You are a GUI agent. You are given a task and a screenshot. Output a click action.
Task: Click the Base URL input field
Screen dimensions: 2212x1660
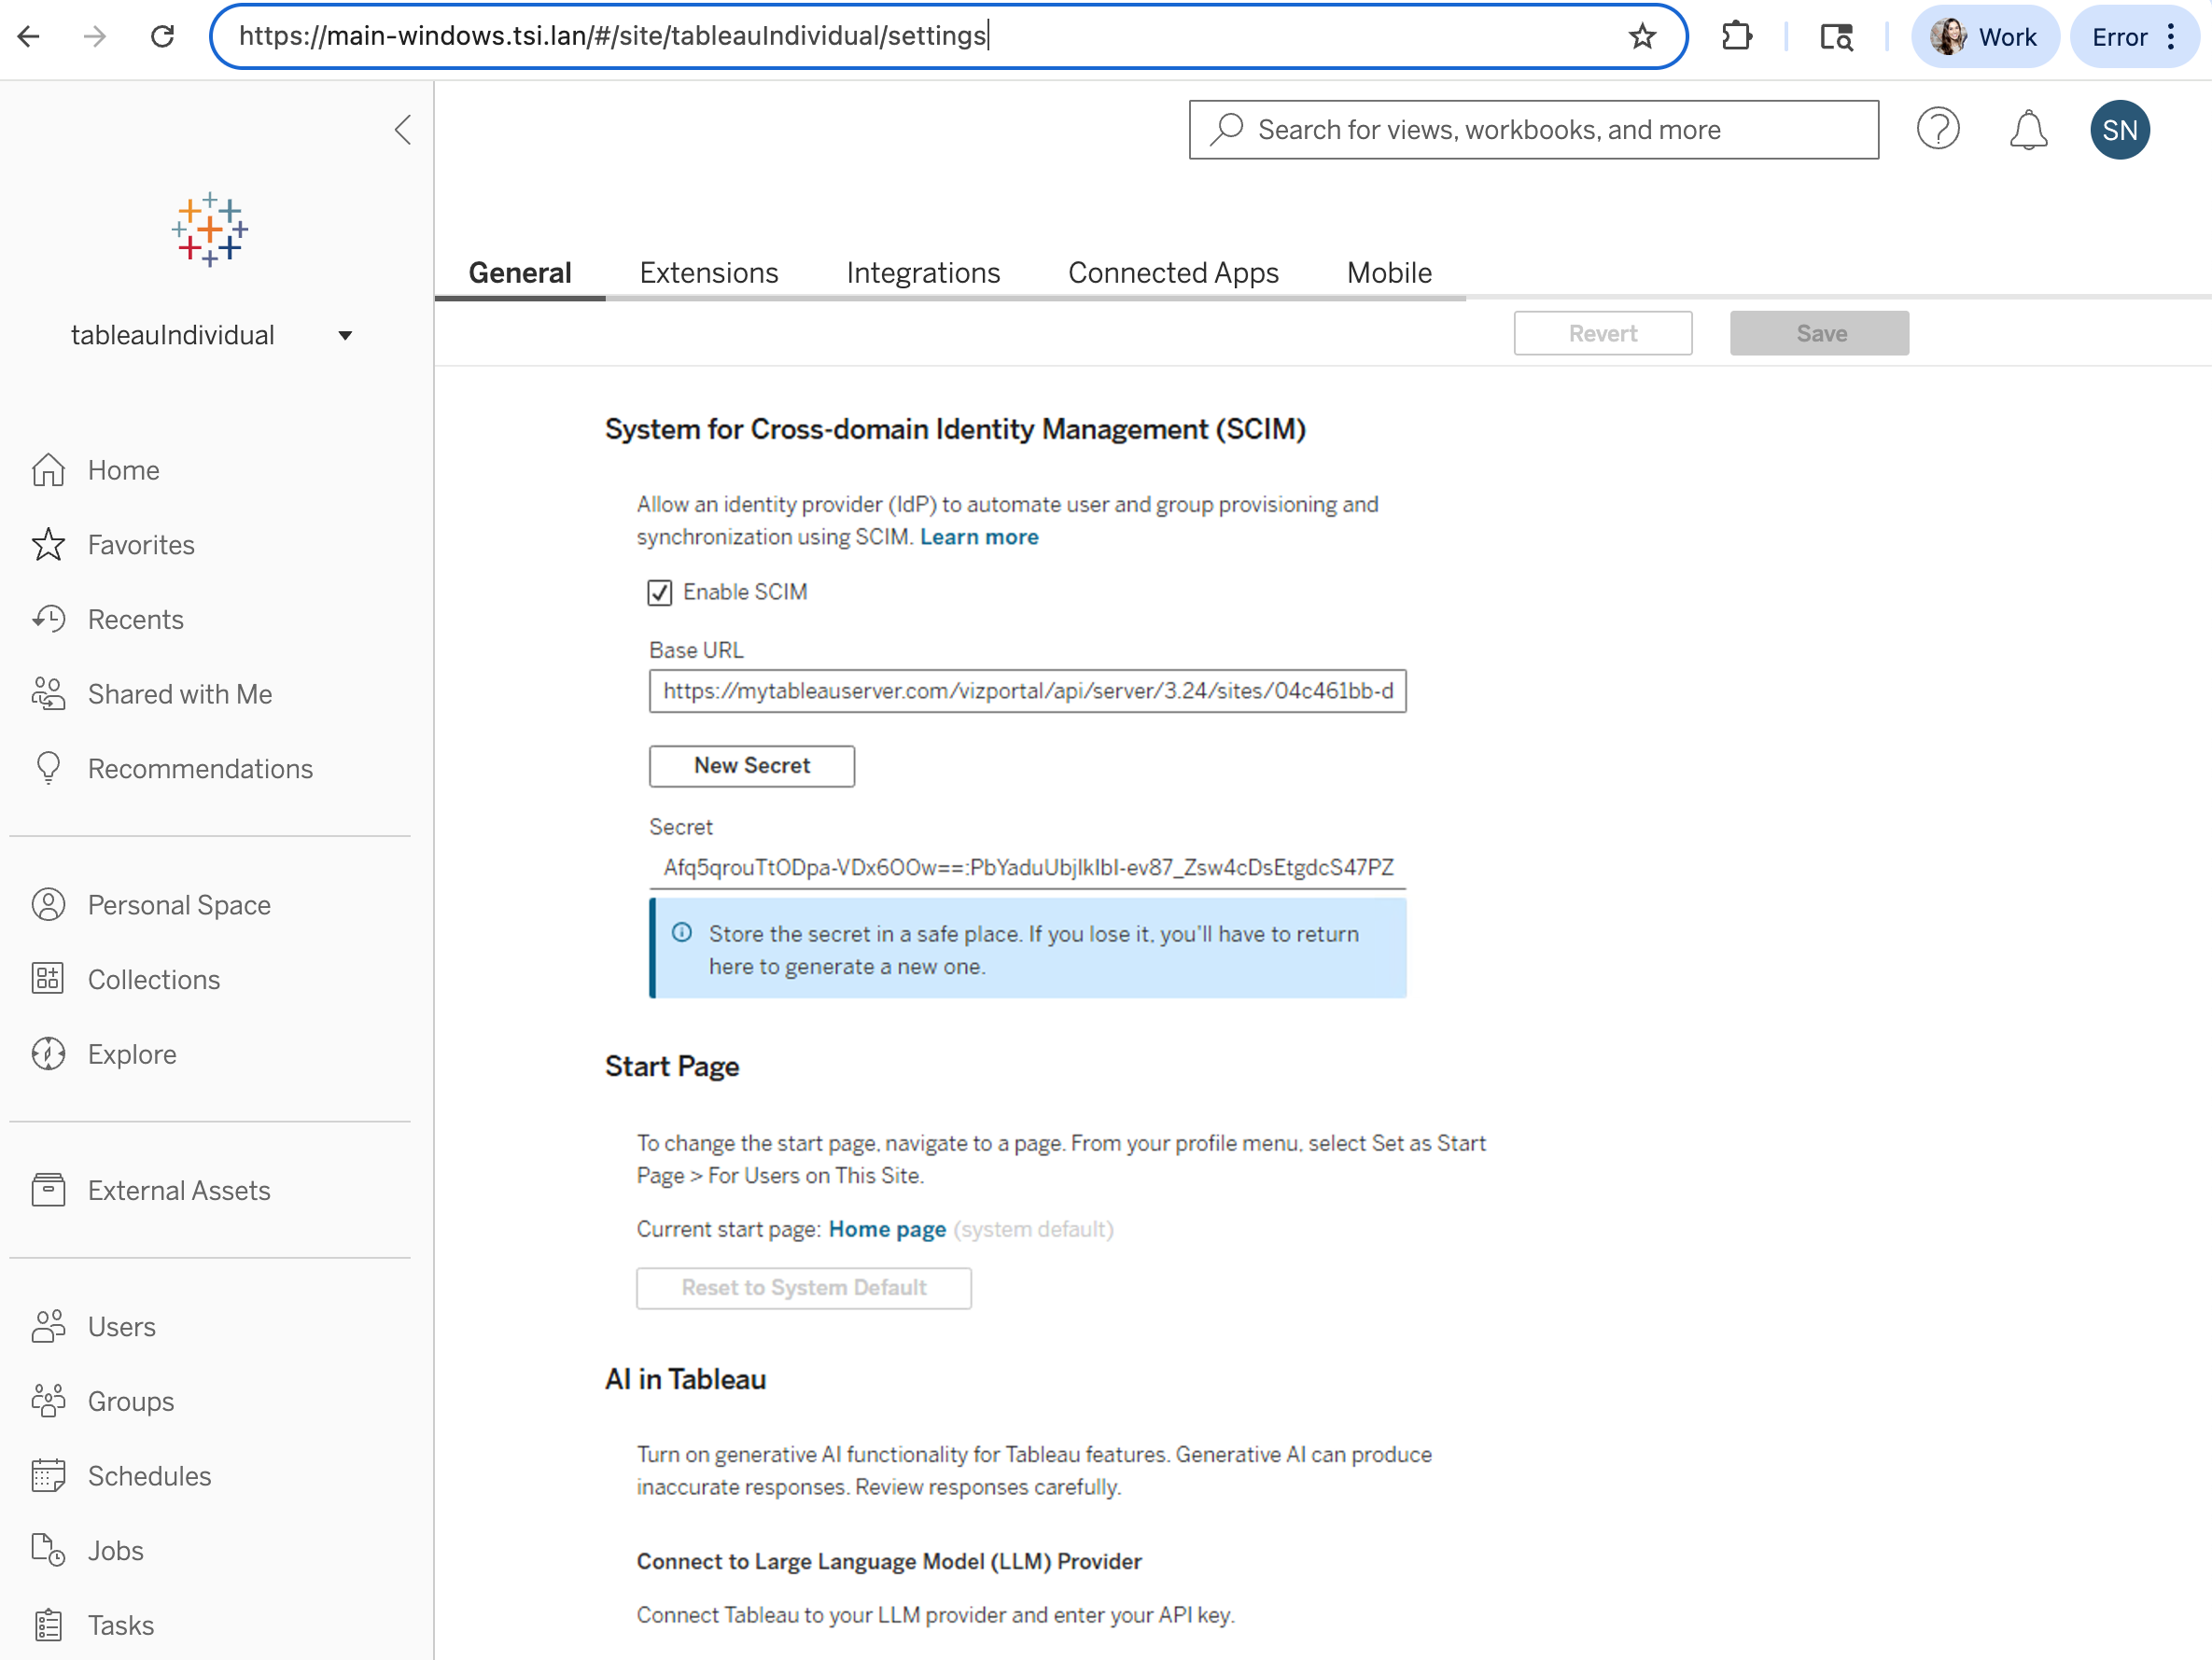[x=1026, y=691]
